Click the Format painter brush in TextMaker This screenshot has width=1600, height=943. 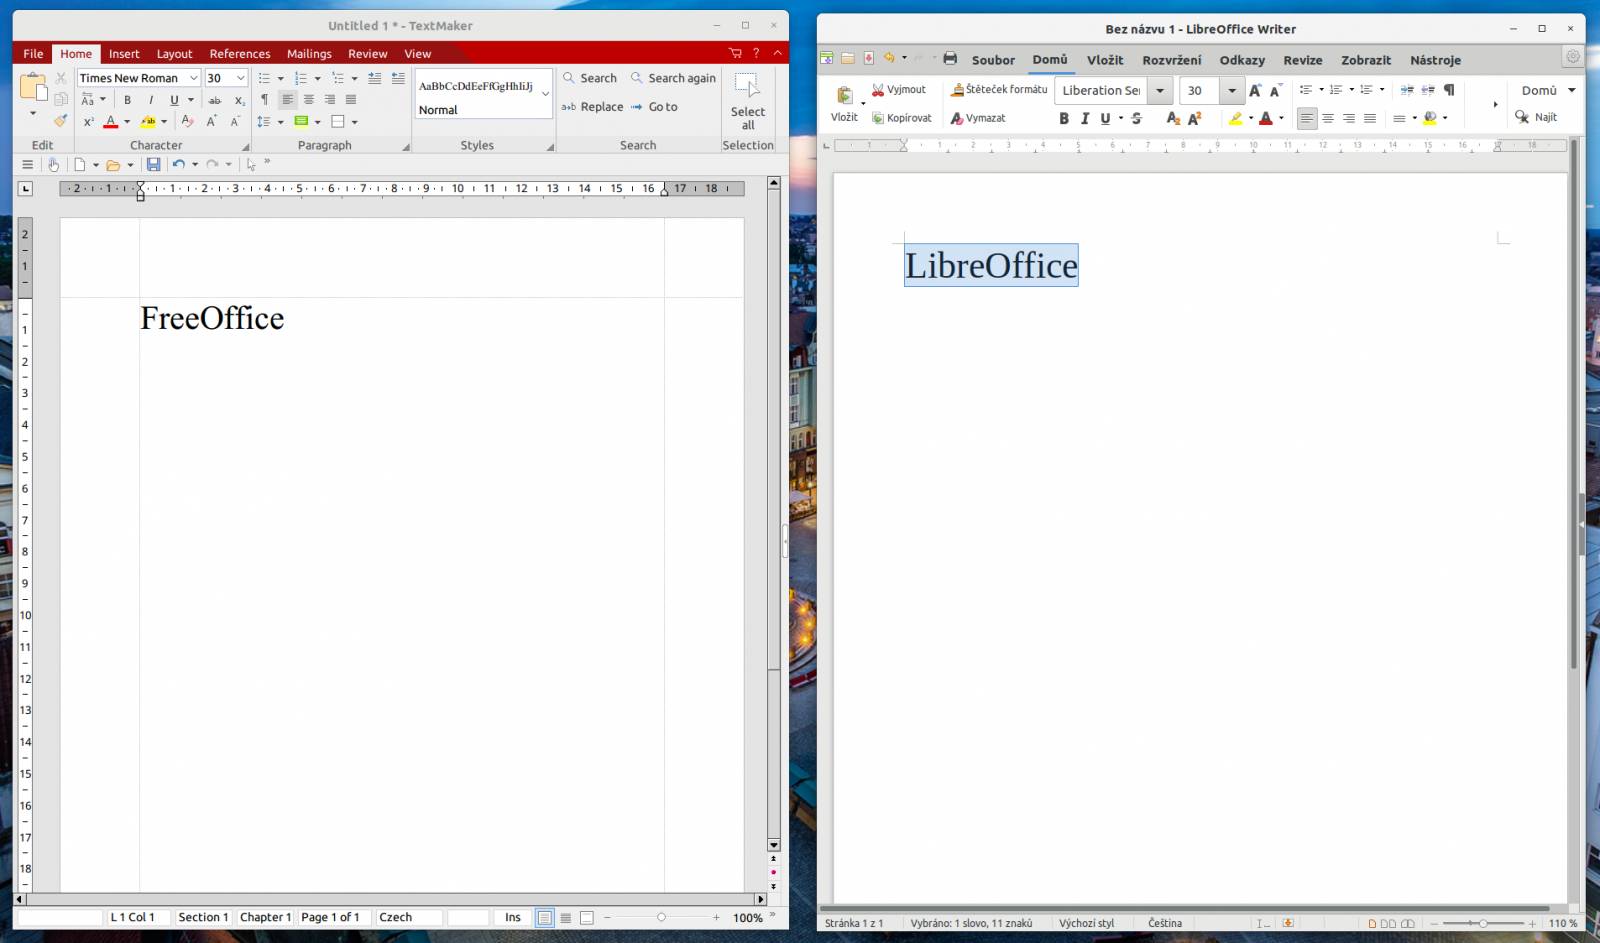point(61,121)
